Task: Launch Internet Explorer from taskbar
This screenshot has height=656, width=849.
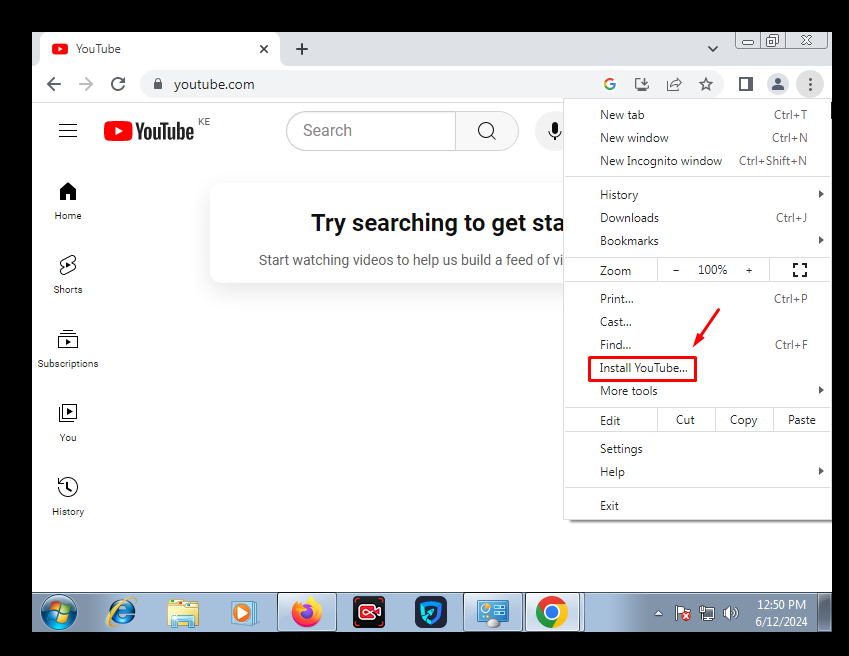Action: [121, 612]
